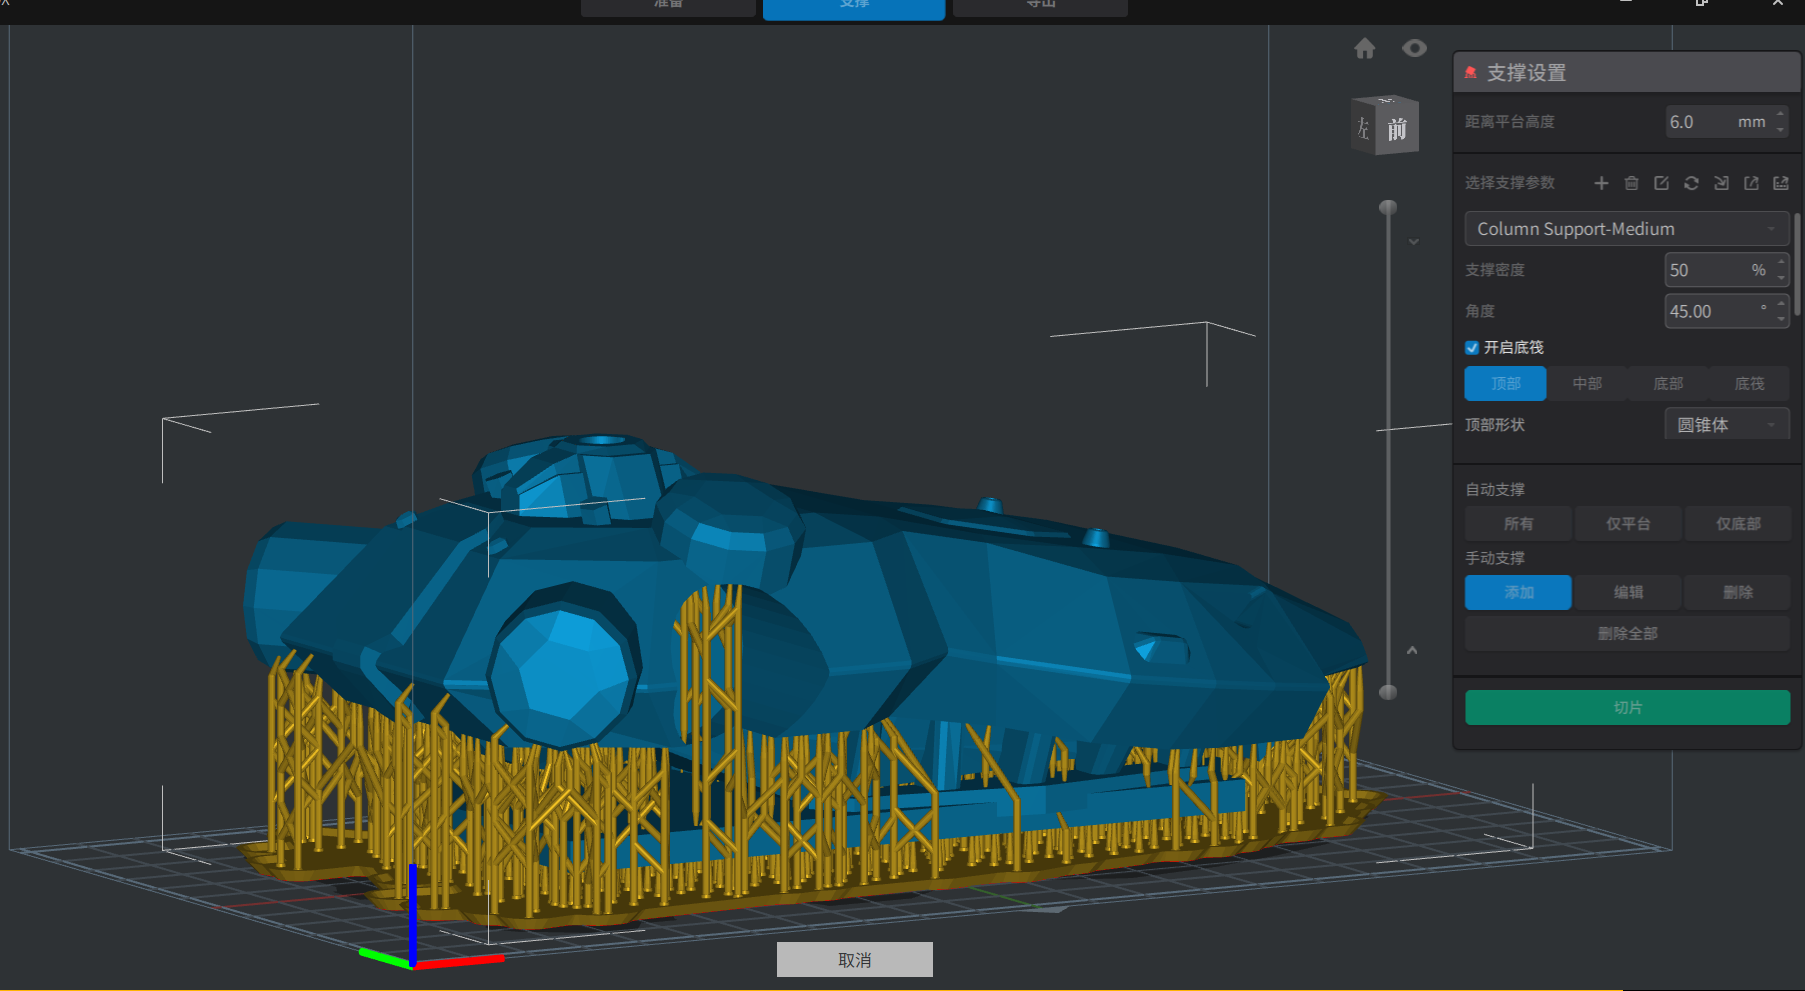1805x991 pixels.
Task: Import support parameters with the inward-arrow icon
Action: pyautogui.click(x=1721, y=183)
